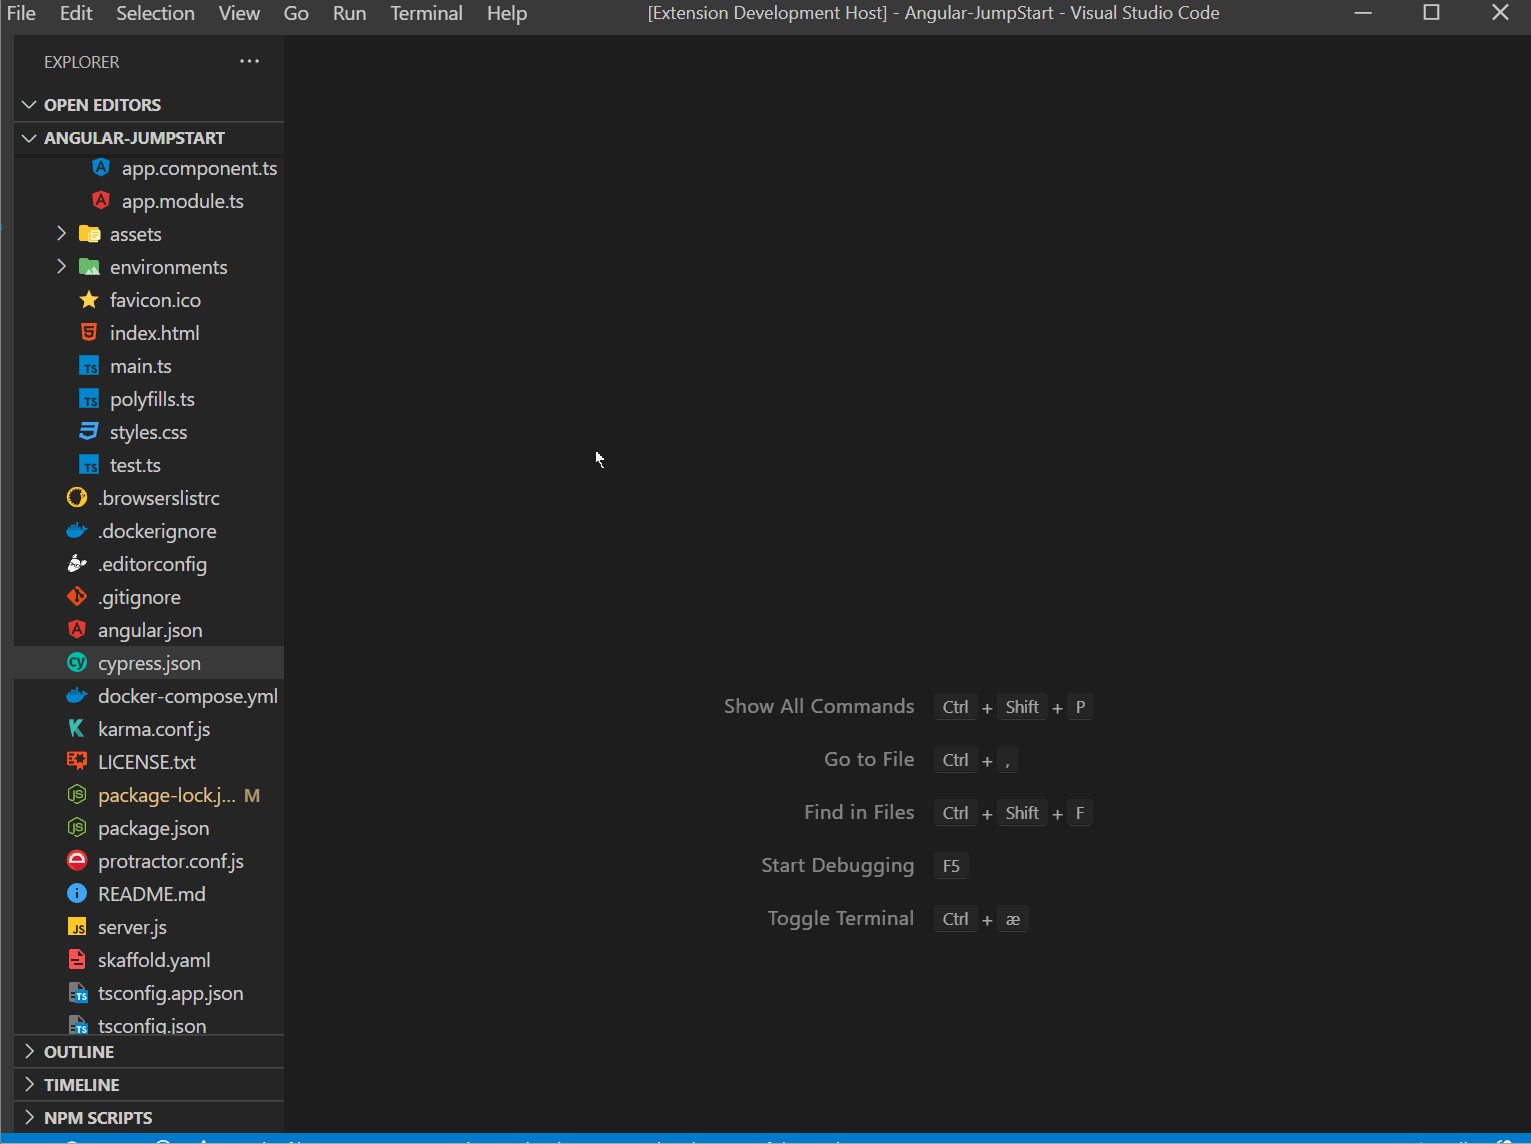Expand the environments folder chevron
Viewport: 1531px width, 1144px height.
click(62, 266)
